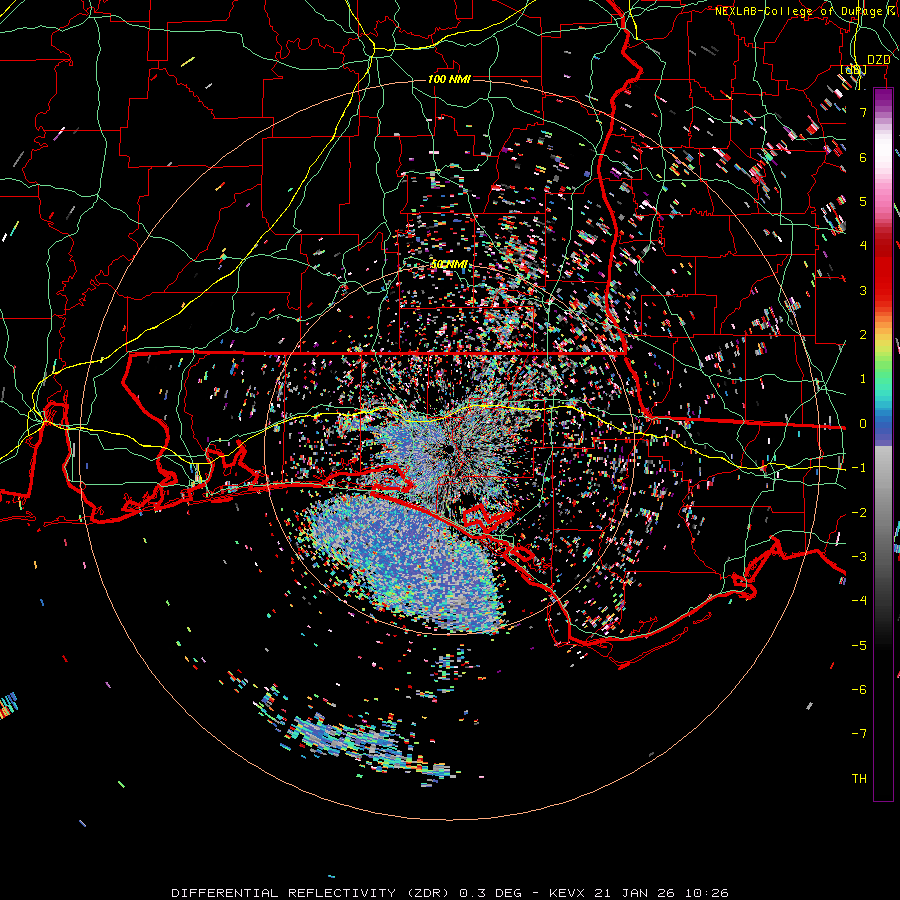Click the "0.3 DEG" elevation angle text
Screen dimensions: 900x900
(490, 893)
